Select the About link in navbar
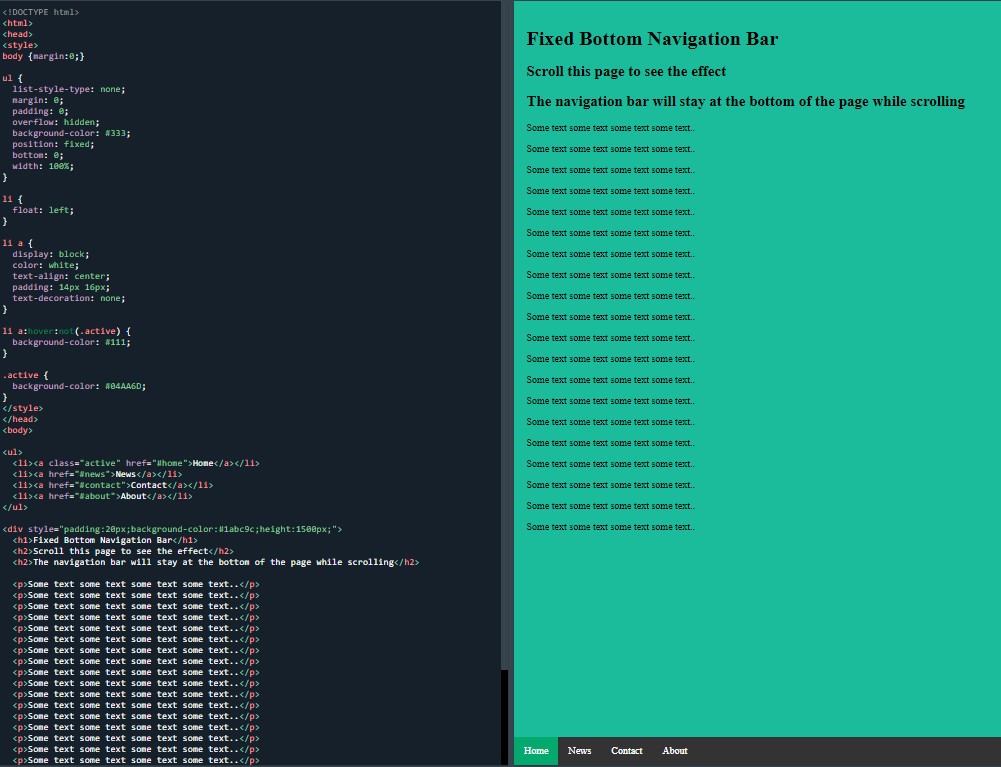Viewport: 1001px width, 767px height. (x=675, y=751)
